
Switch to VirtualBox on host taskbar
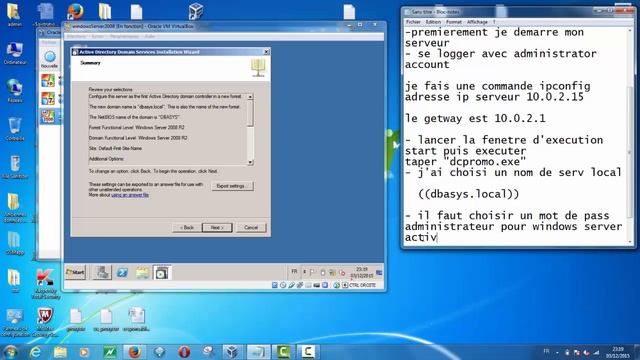[233, 352]
